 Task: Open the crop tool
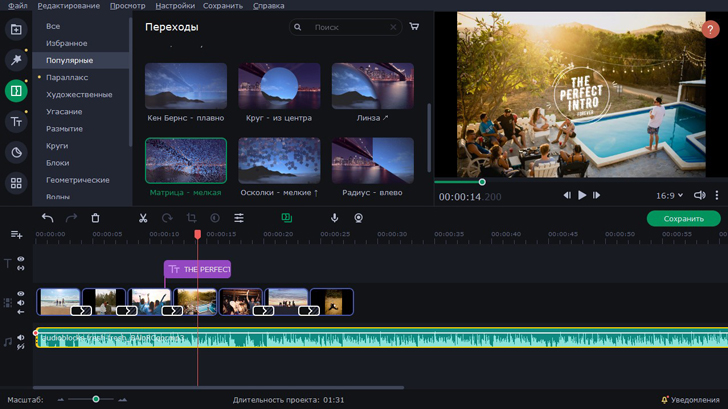[x=191, y=218]
